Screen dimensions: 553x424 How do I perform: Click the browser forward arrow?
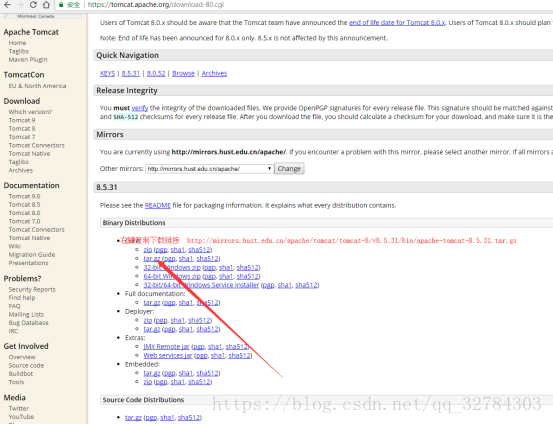[20, 5]
